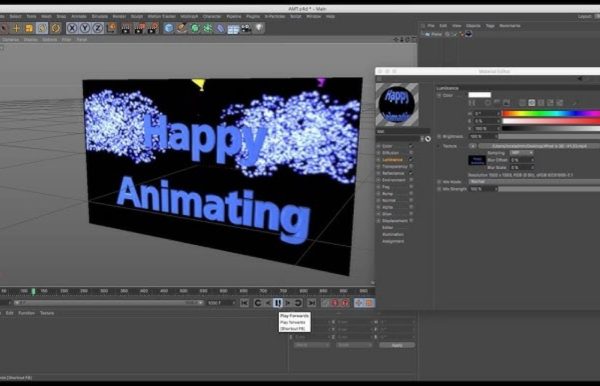The image size is (600, 386).
Task: Expand the Texture arrow button options
Action: coord(473,146)
